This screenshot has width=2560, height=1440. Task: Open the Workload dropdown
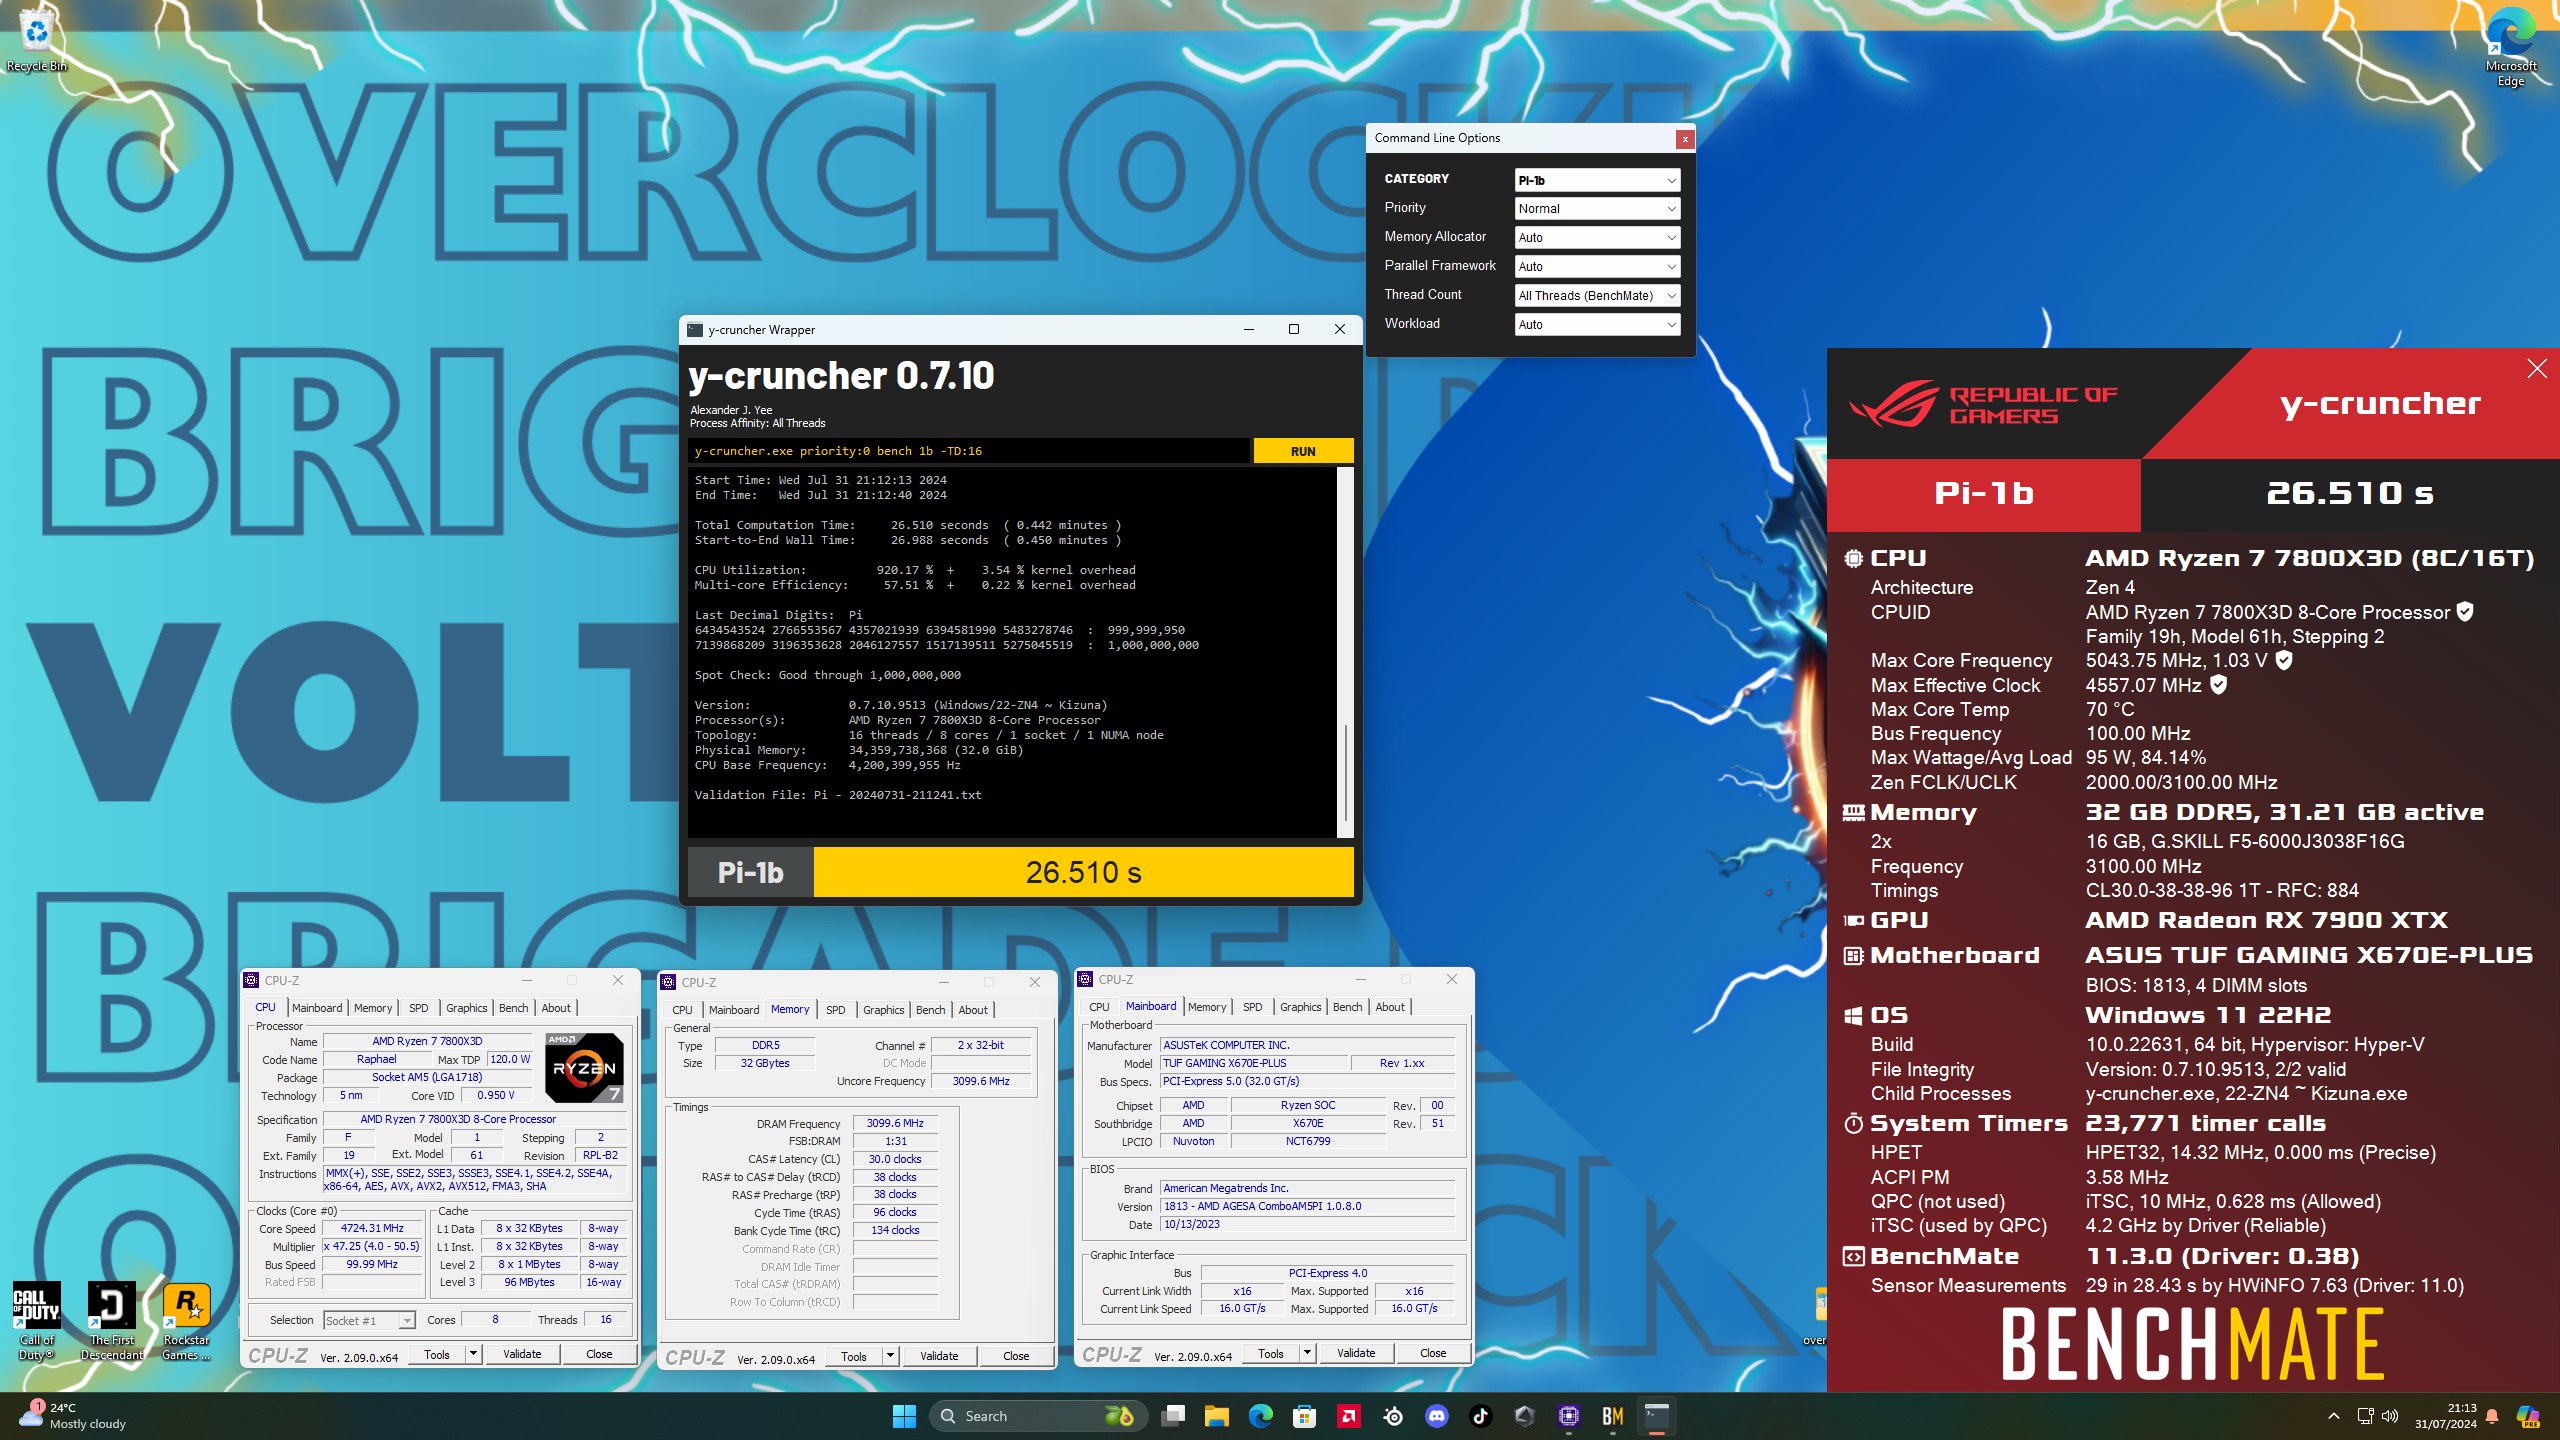point(1597,325)
